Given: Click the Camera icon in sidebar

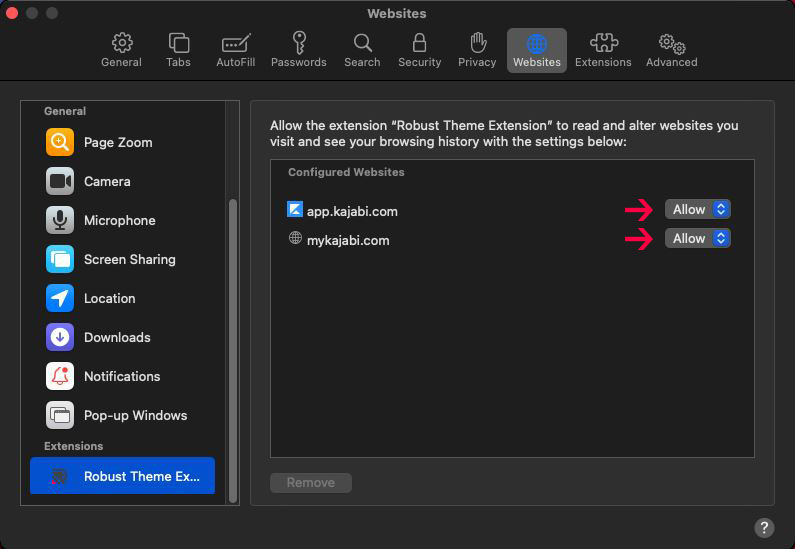Looking at the screenshot, I should pos(60,181).
